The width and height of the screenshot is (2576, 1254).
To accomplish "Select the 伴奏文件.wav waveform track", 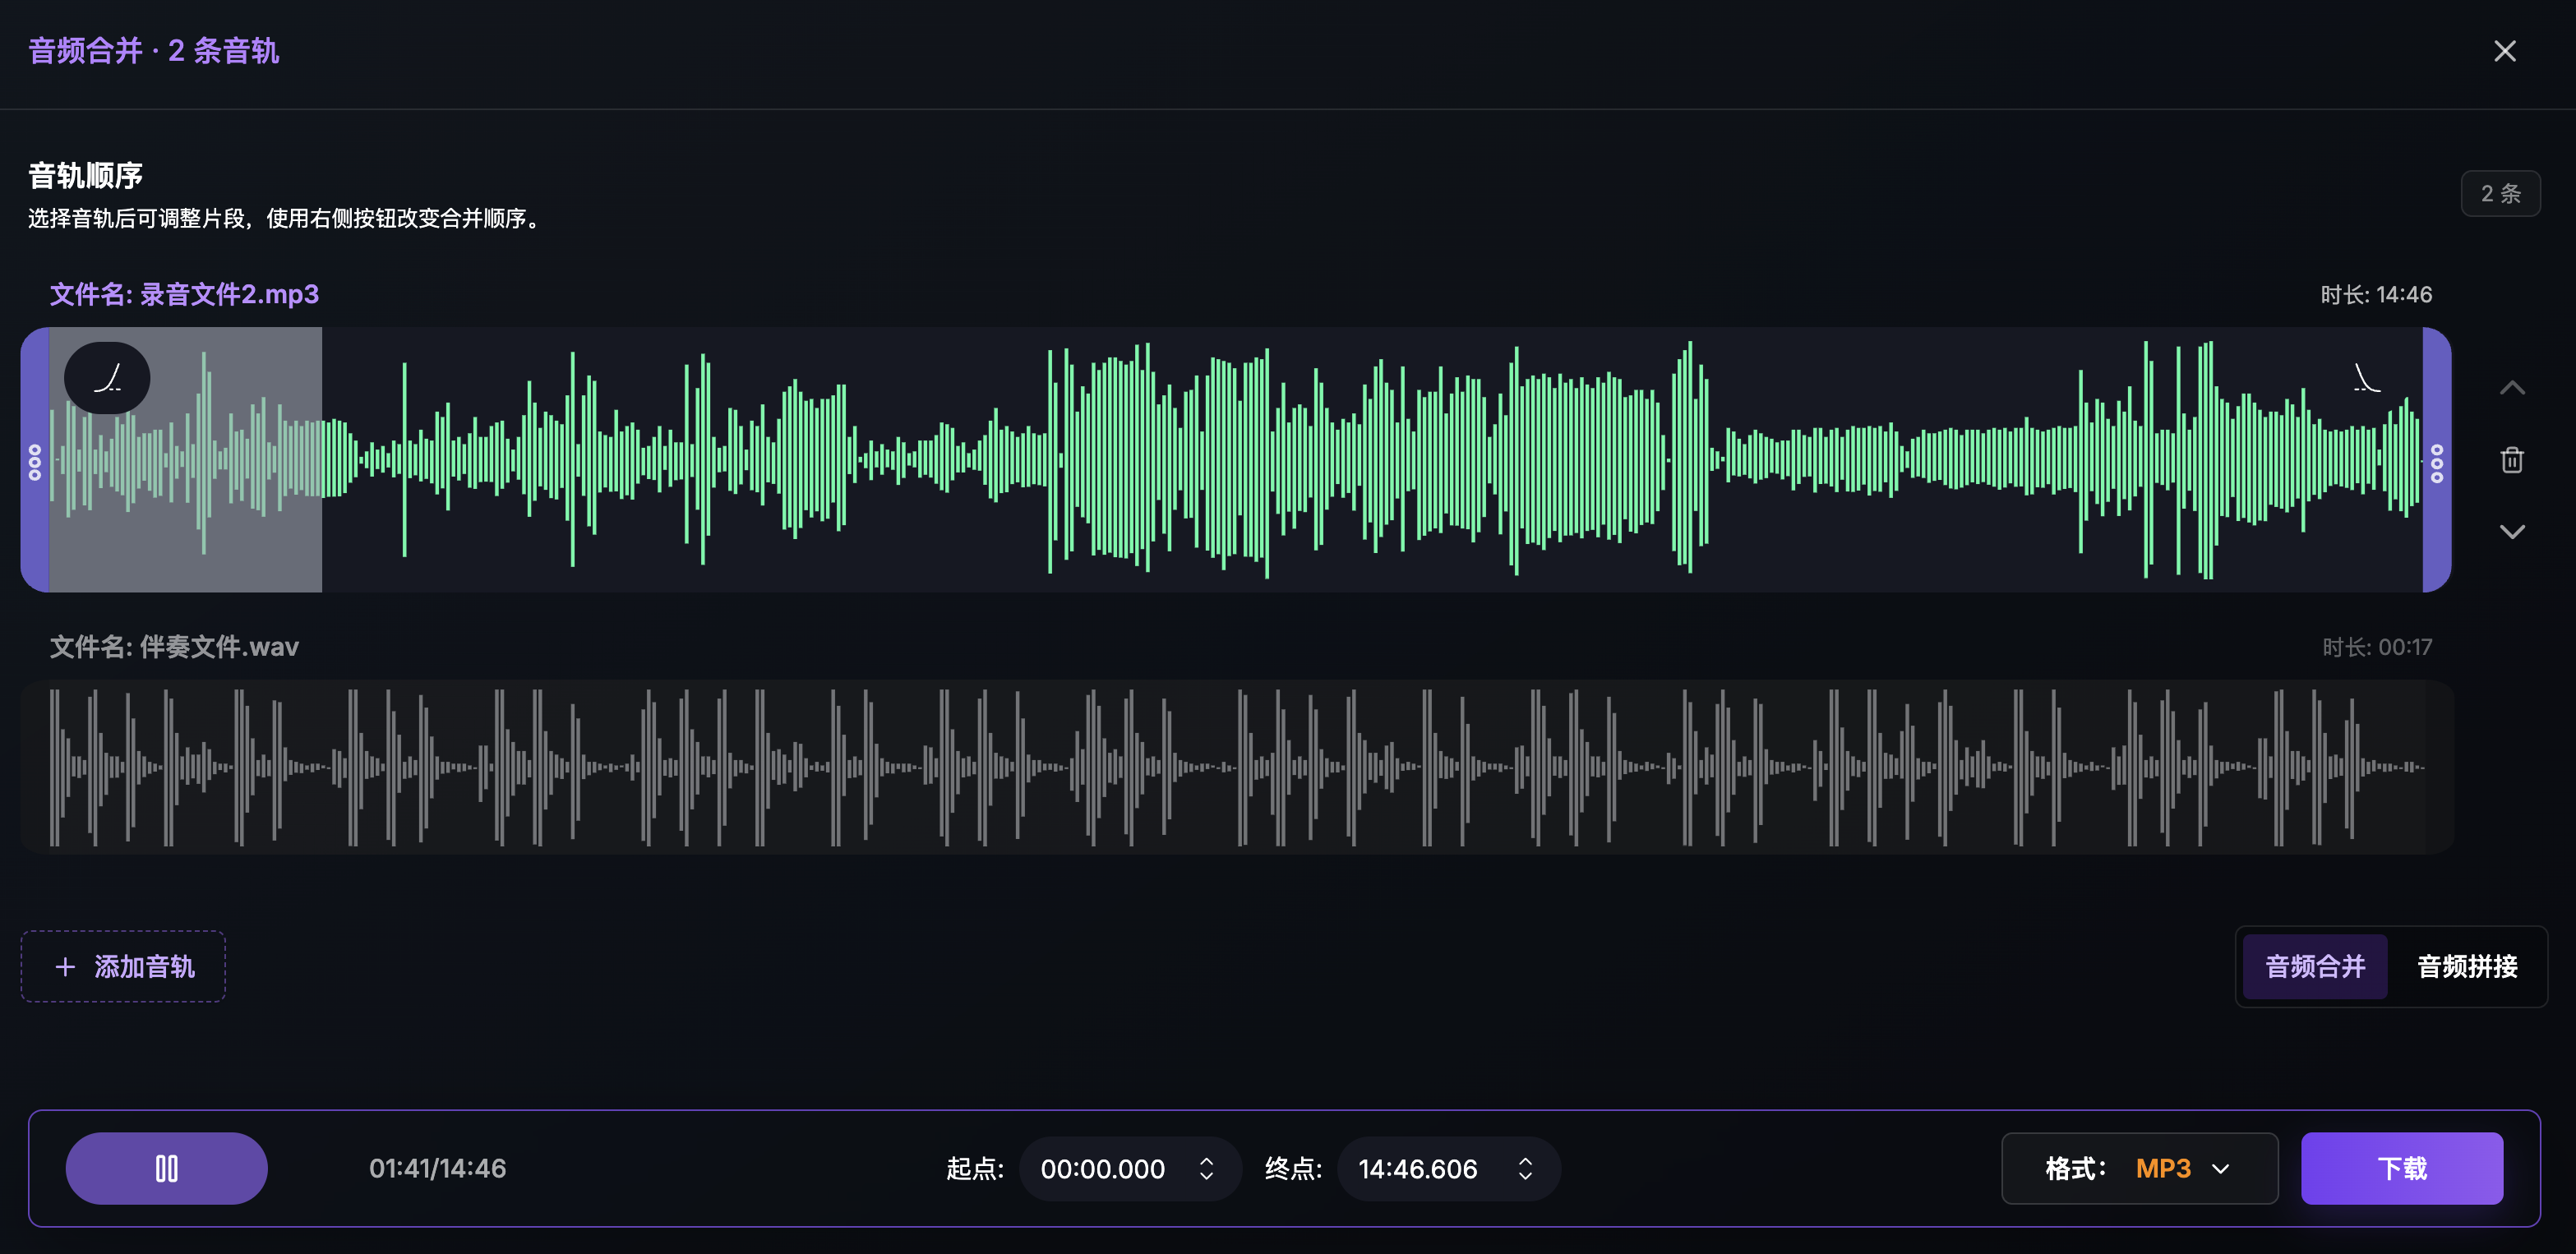I will click(x=1237, y=767).
